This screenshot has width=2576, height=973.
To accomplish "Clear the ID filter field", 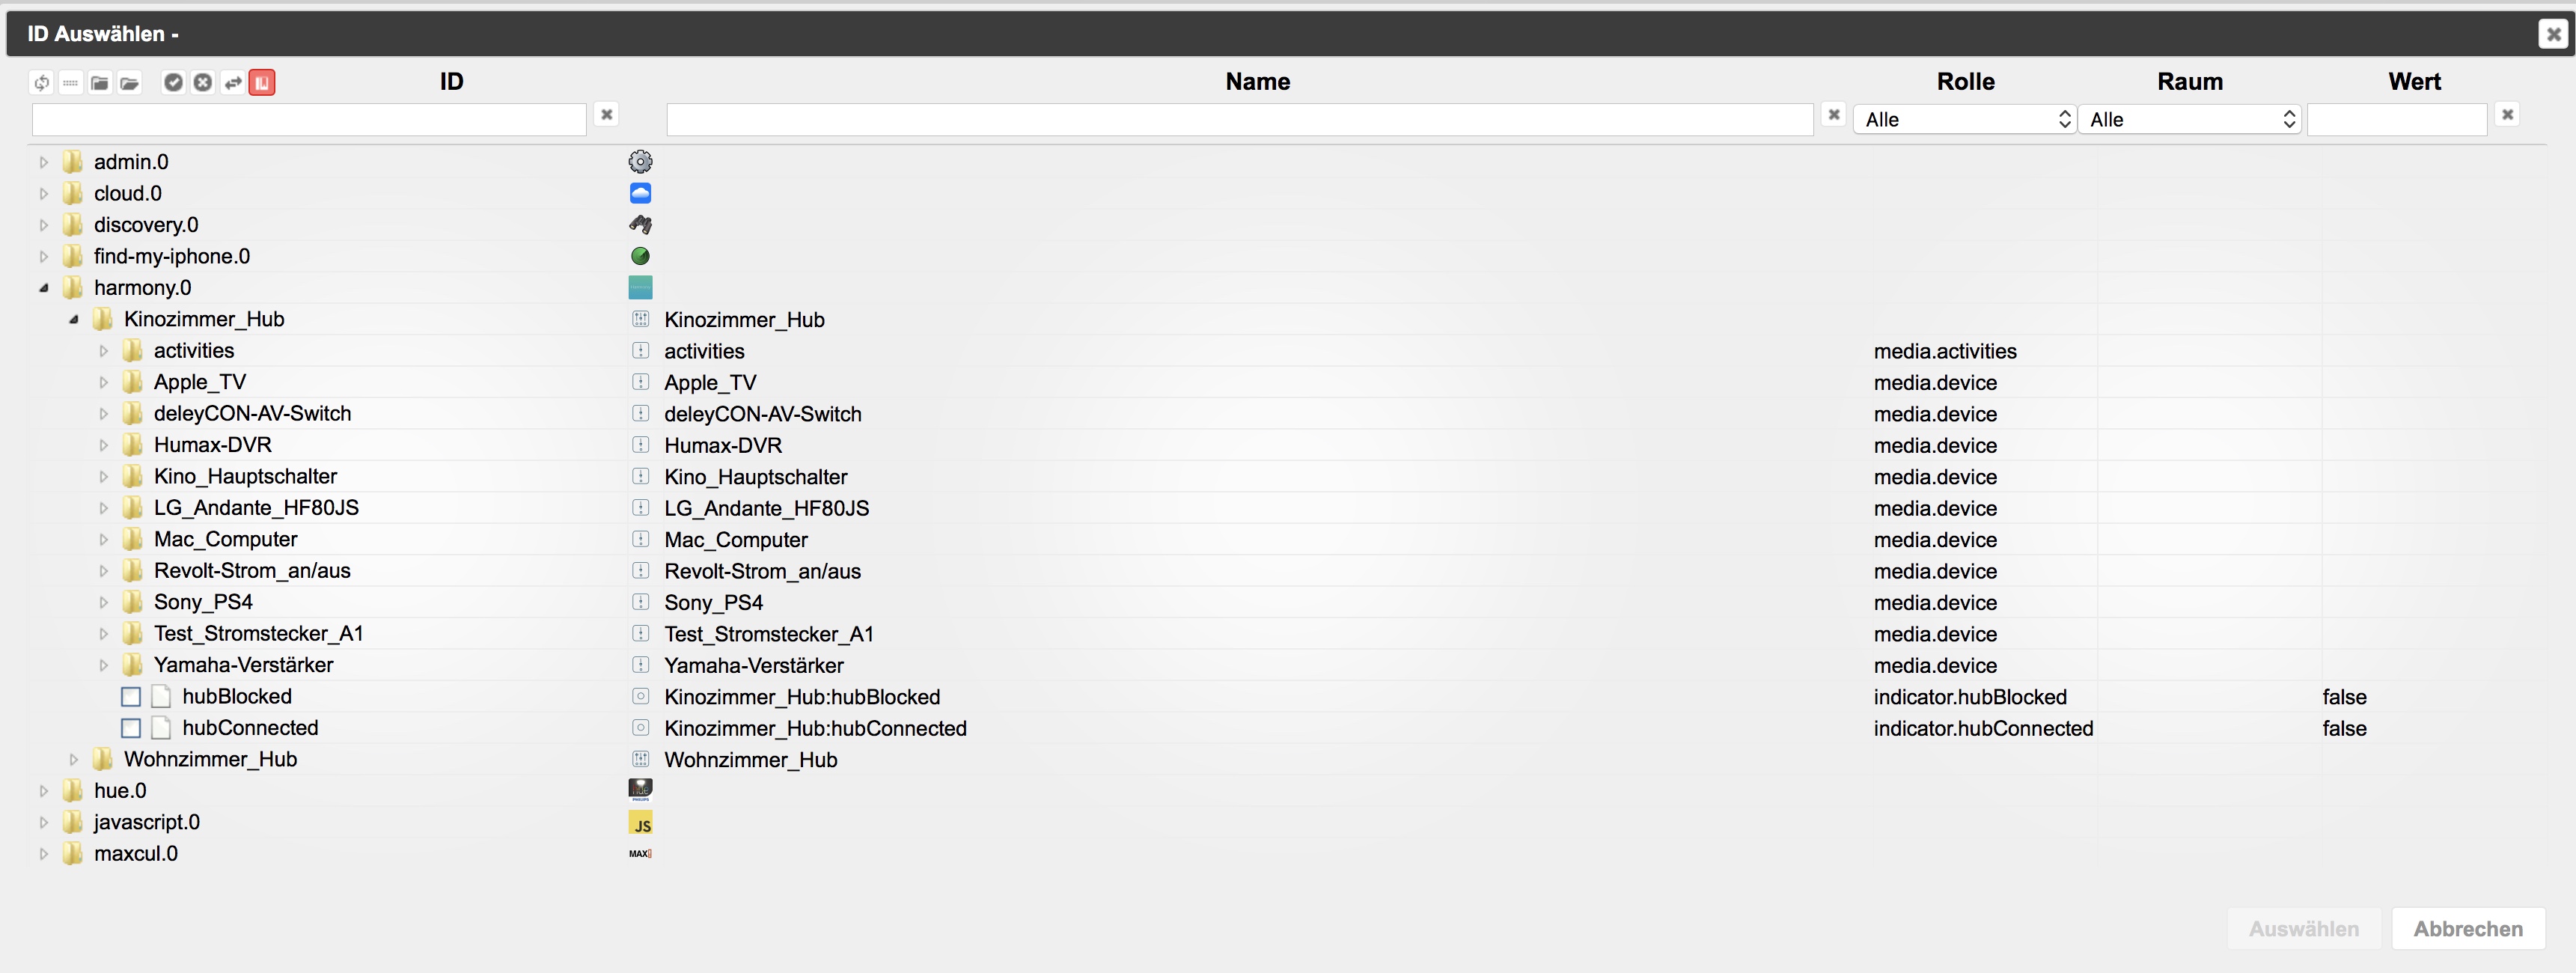I will 606,115.
